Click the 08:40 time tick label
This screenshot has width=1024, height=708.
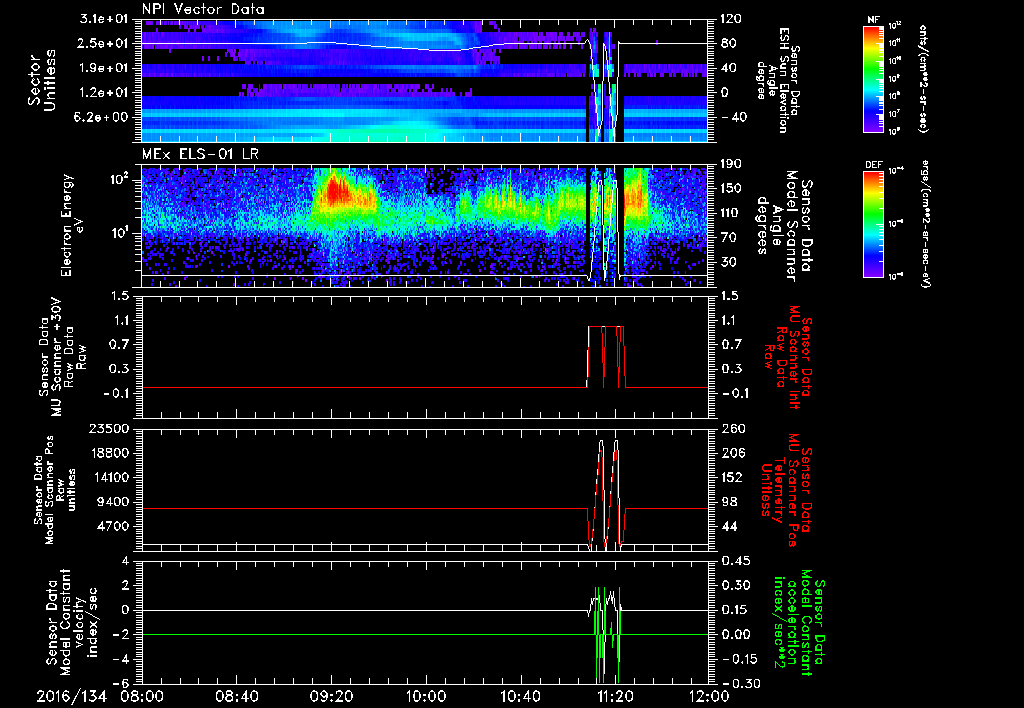point(238,696)
